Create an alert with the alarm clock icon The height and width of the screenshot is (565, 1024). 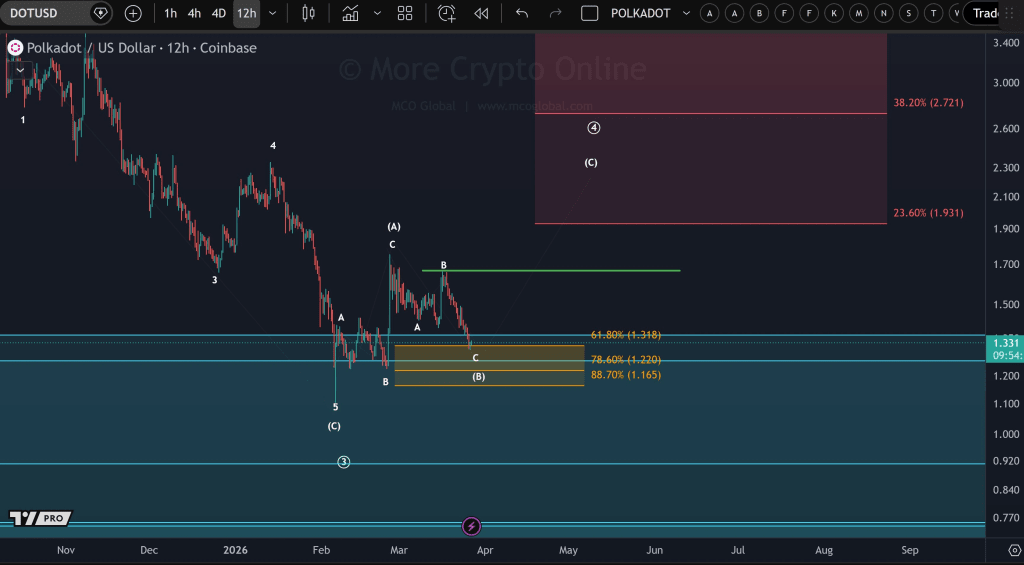coord(447,13)
